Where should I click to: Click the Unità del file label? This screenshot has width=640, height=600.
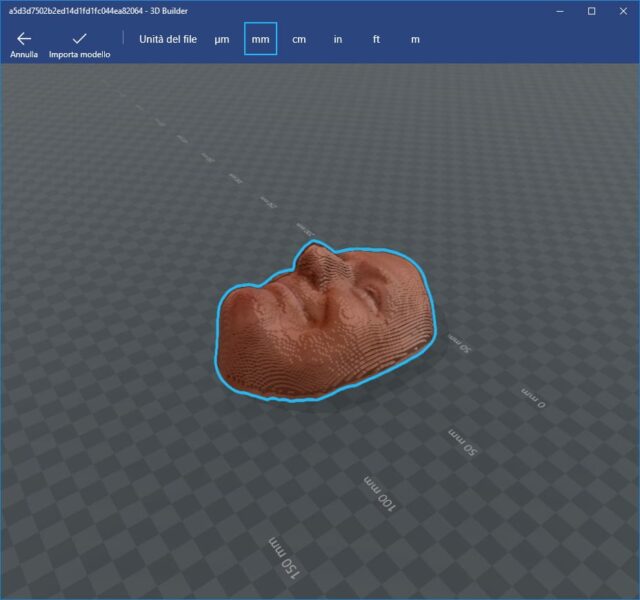pos(168,39)
